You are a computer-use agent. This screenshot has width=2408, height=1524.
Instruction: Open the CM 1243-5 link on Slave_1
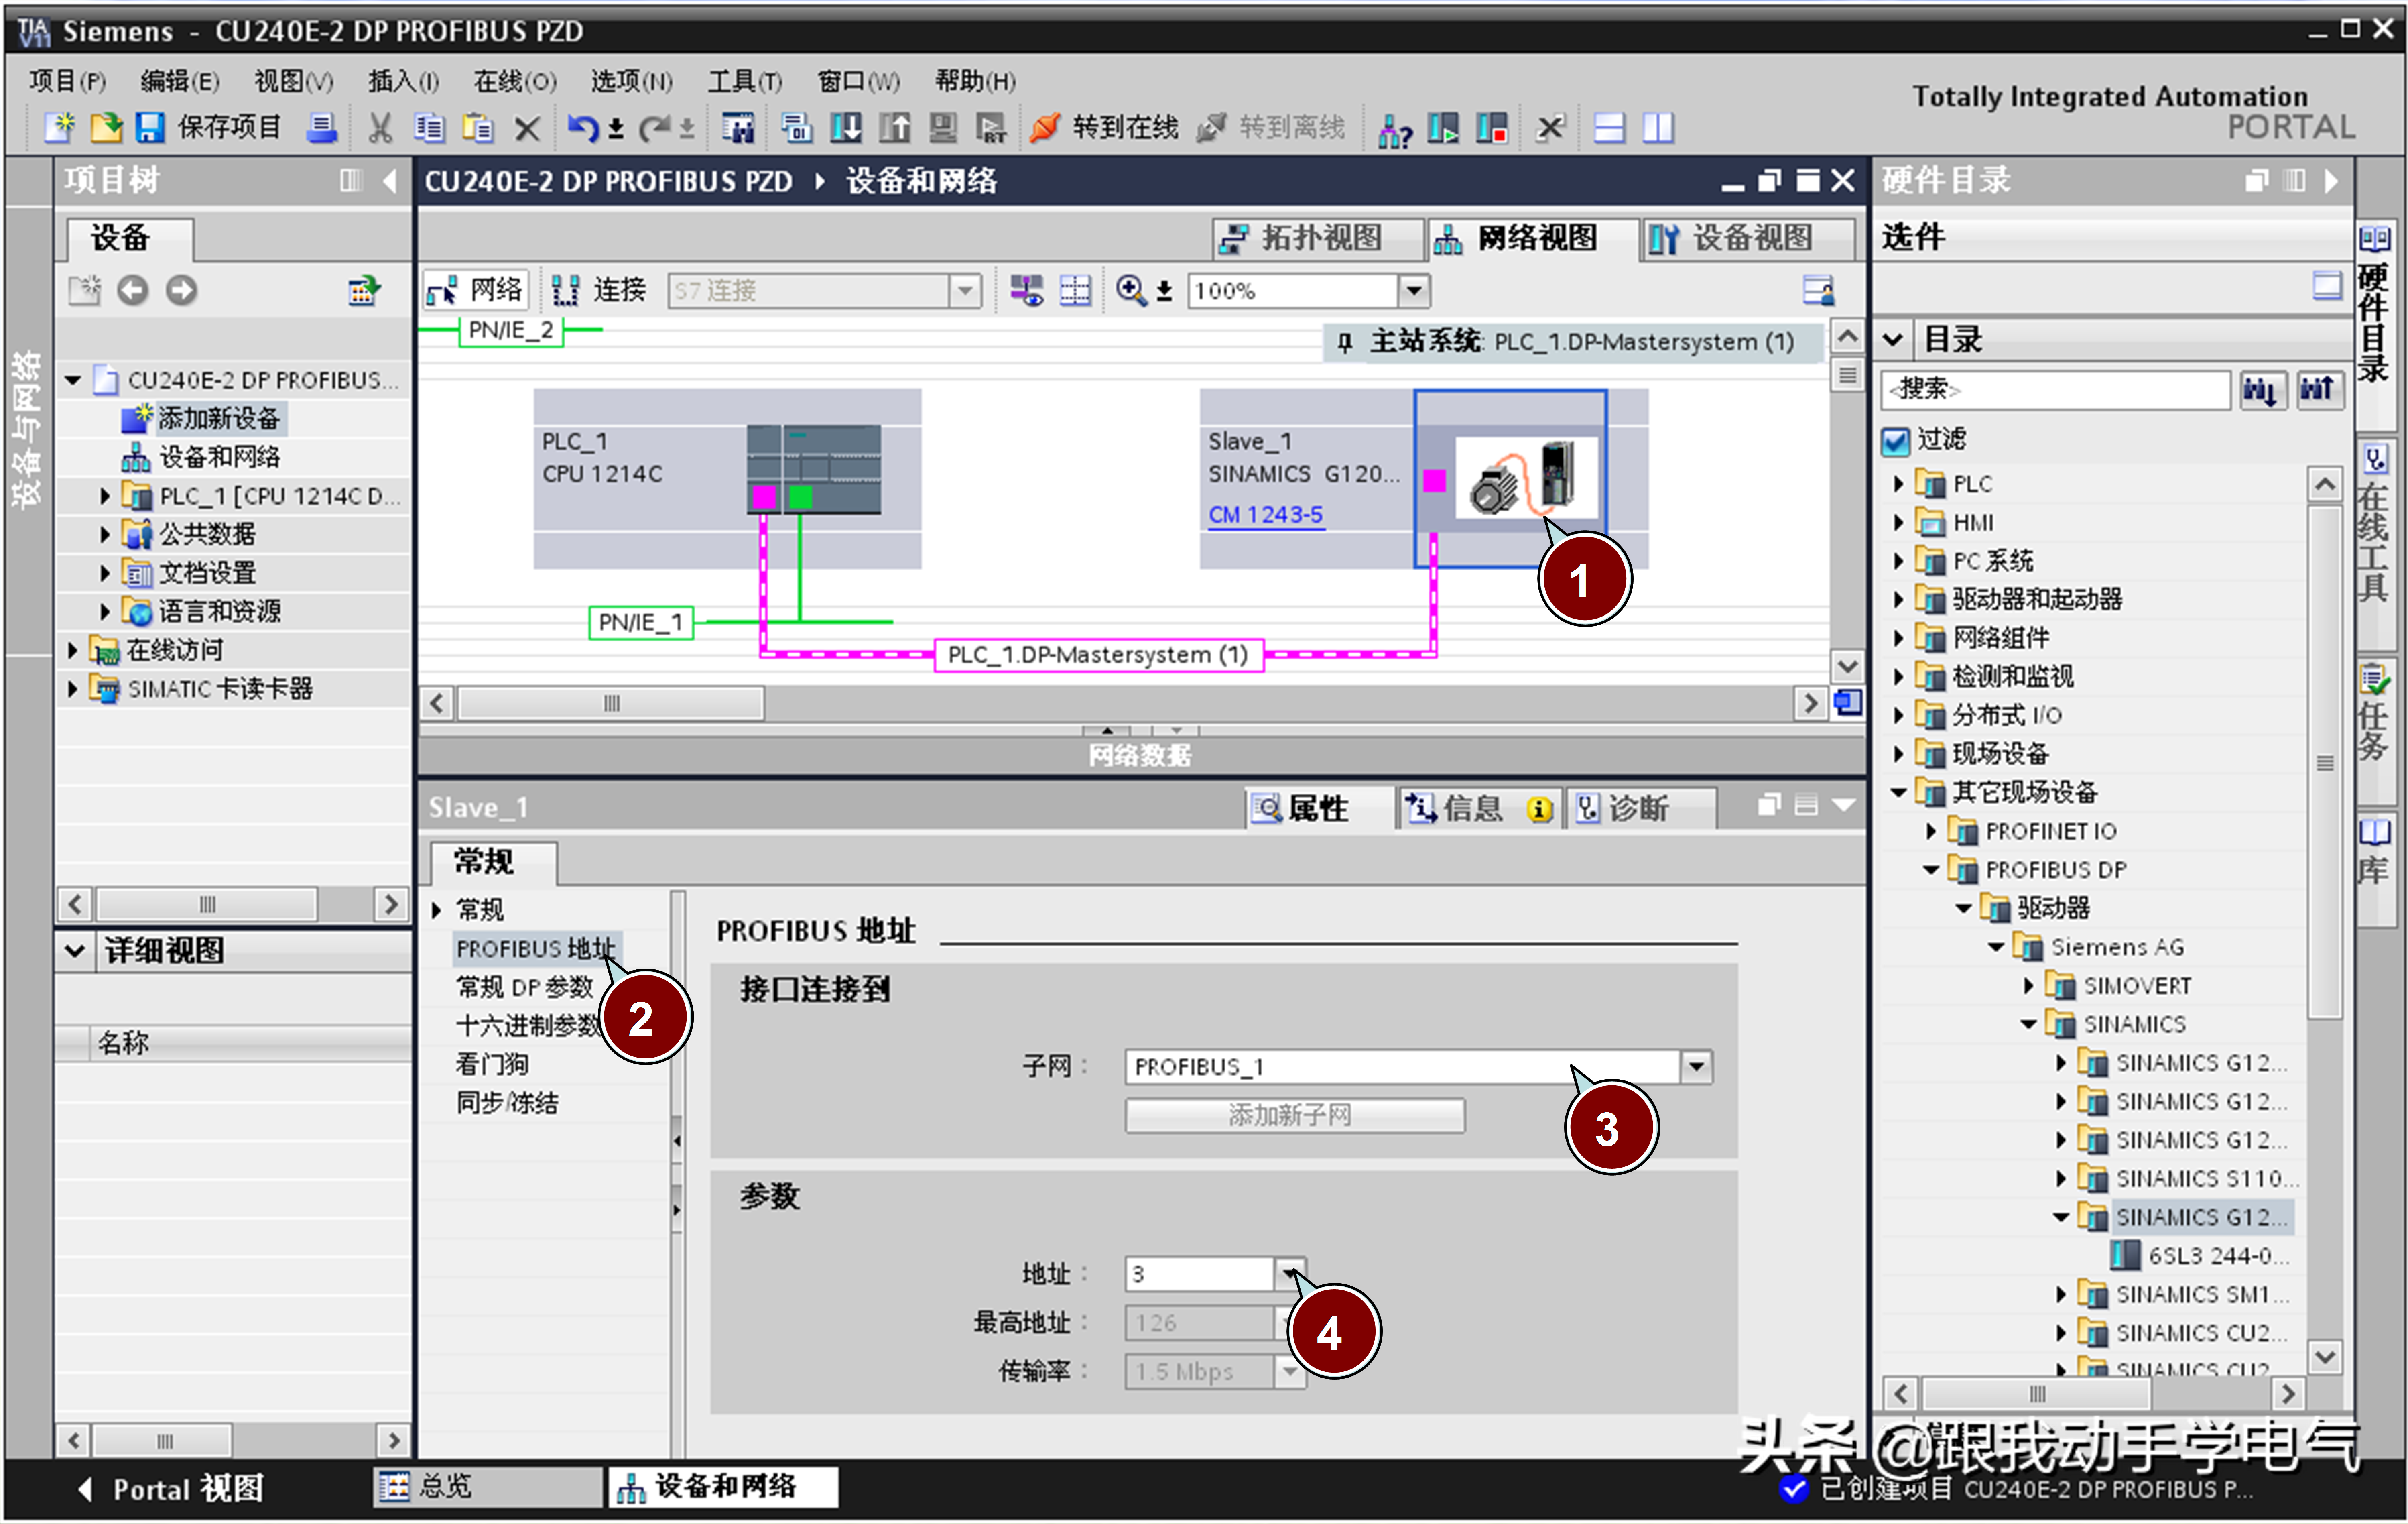click(x=1265, y=514)
